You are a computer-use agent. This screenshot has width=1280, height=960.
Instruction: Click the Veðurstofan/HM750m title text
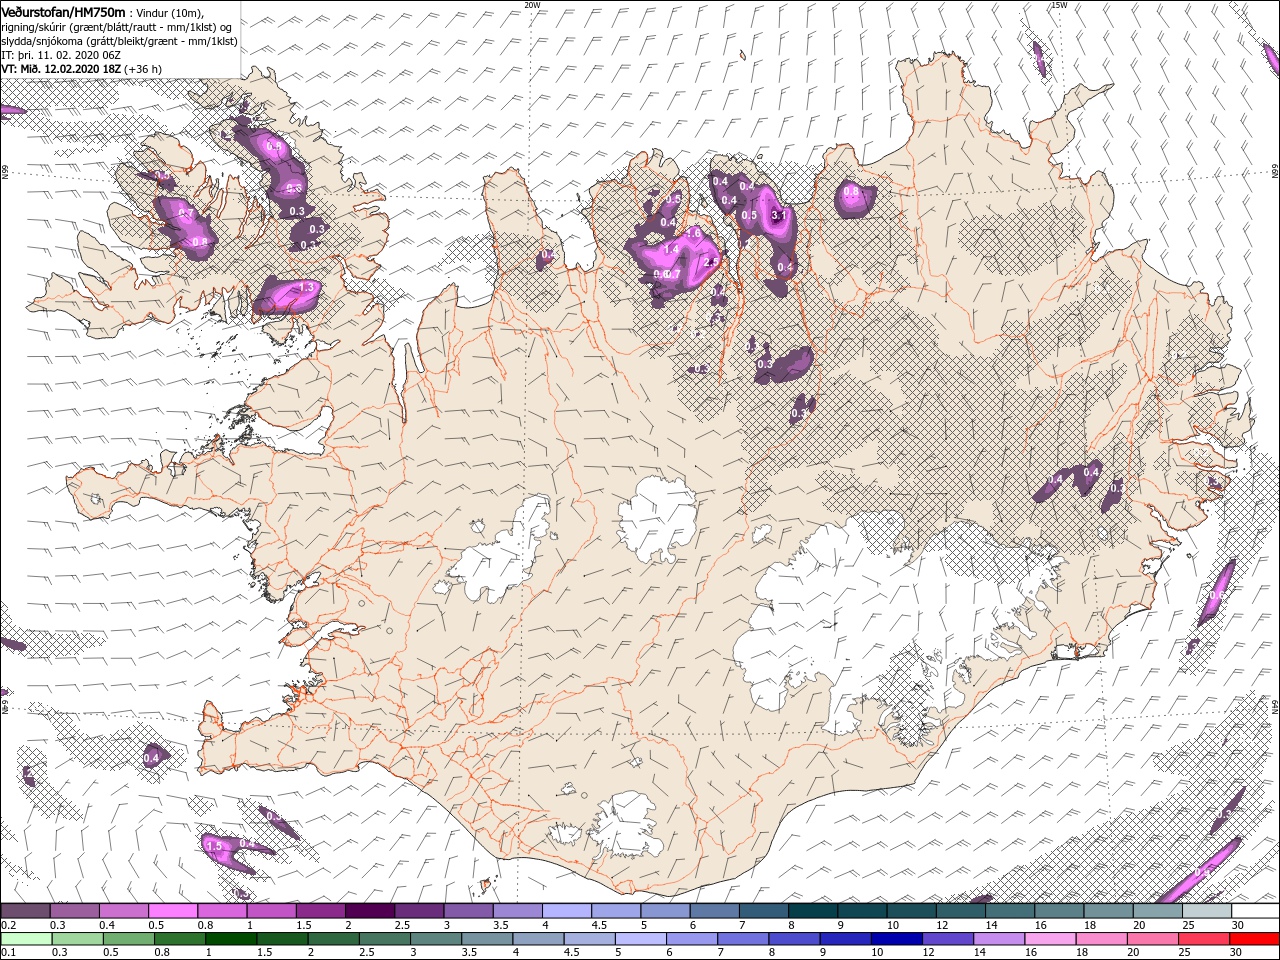(x=64, y=11)
